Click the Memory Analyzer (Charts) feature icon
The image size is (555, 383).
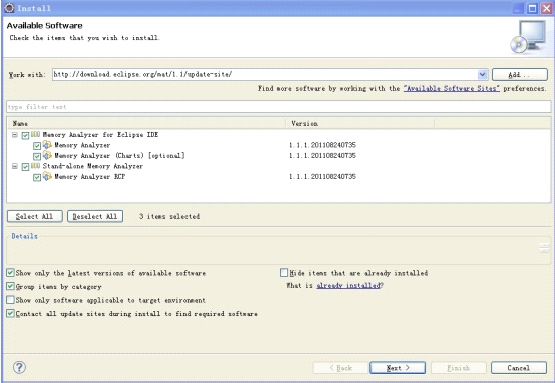pyautogui.click(x=47, y=155)
